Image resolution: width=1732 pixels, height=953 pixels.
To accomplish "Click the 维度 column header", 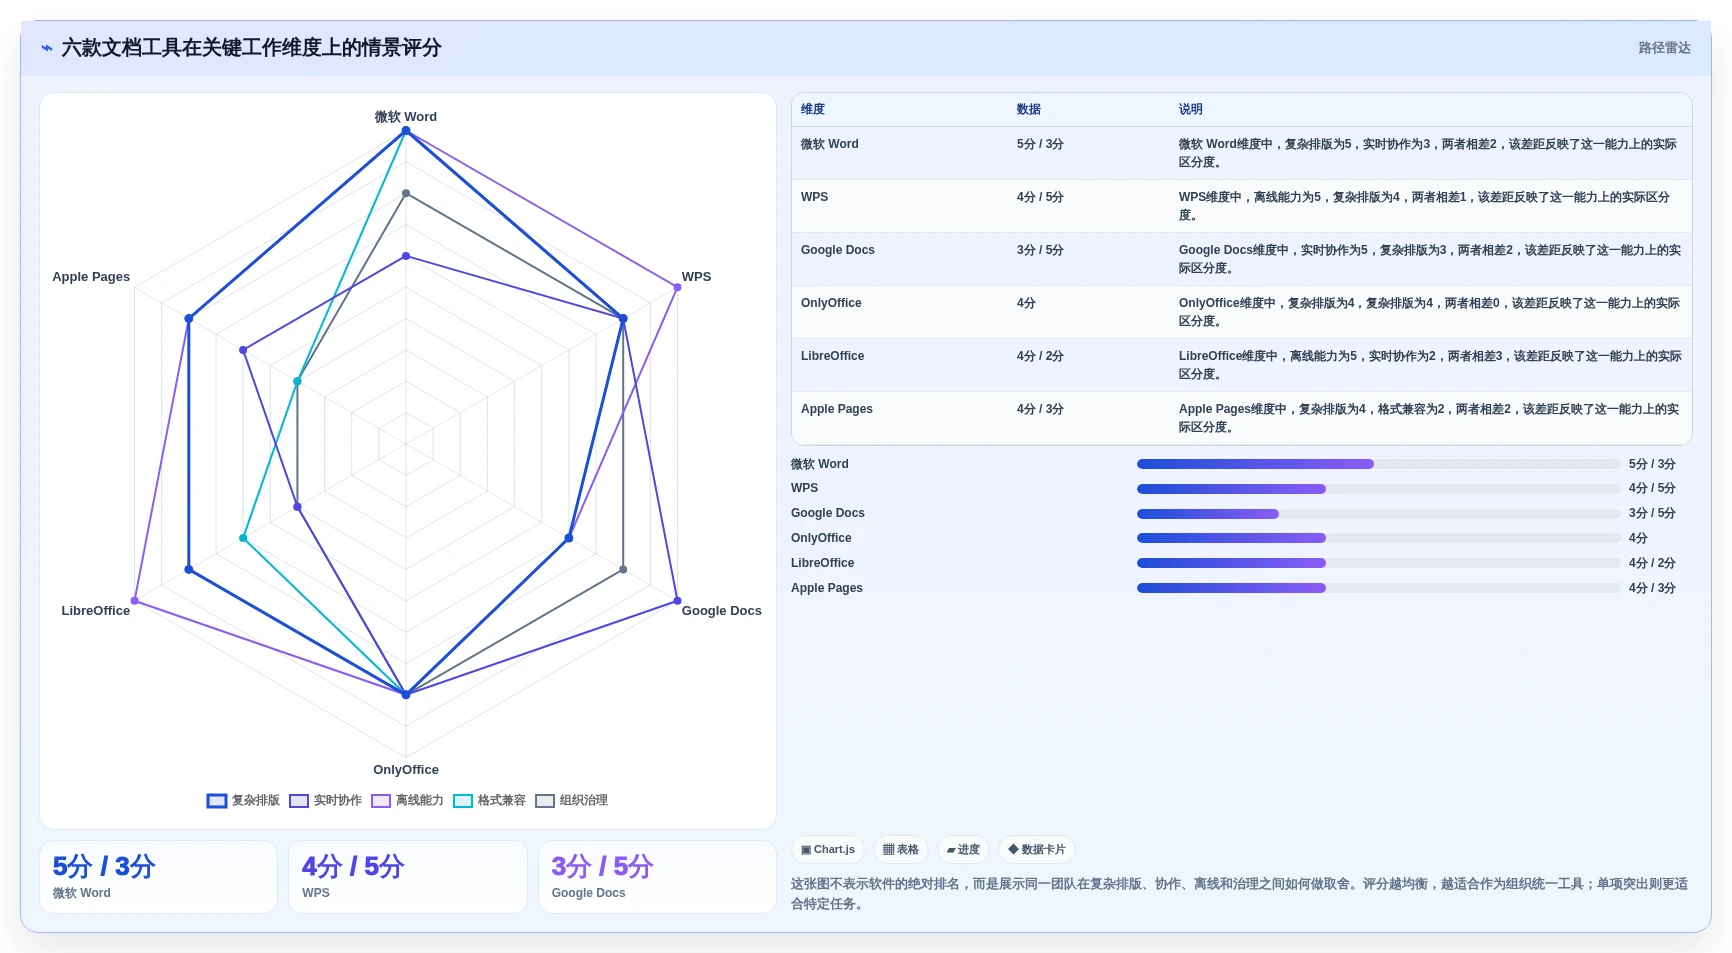I will pyautogui.click(x=813, y=109).
